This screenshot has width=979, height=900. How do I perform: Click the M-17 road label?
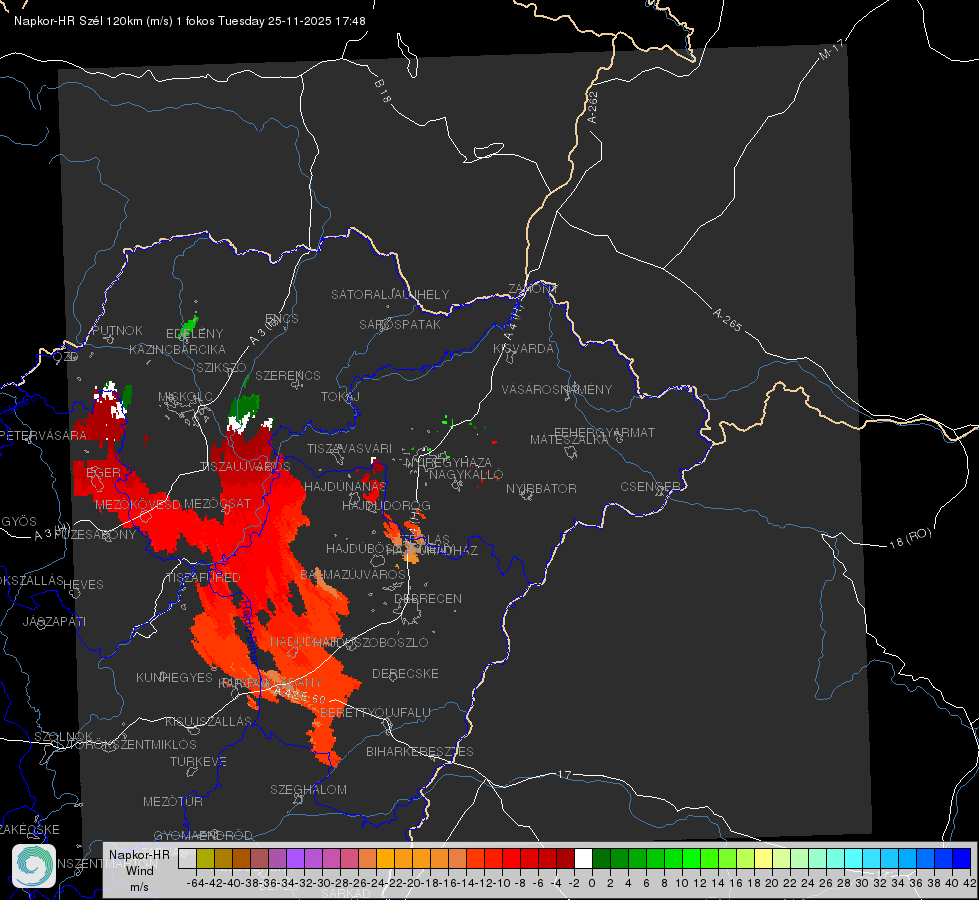pyautogui.click(x=831, y=50)
